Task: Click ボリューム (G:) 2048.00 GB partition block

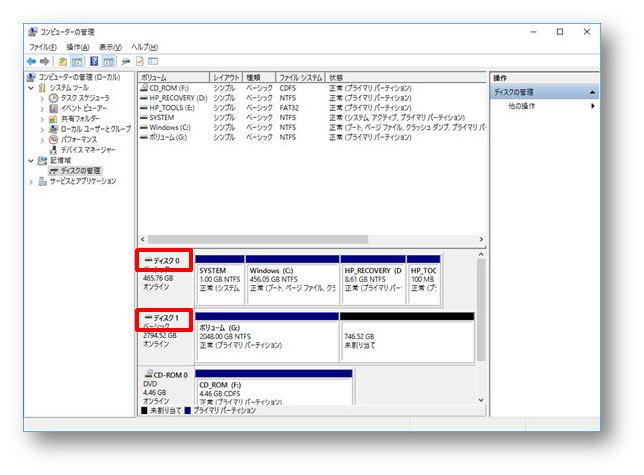Action: click(267, 337)
